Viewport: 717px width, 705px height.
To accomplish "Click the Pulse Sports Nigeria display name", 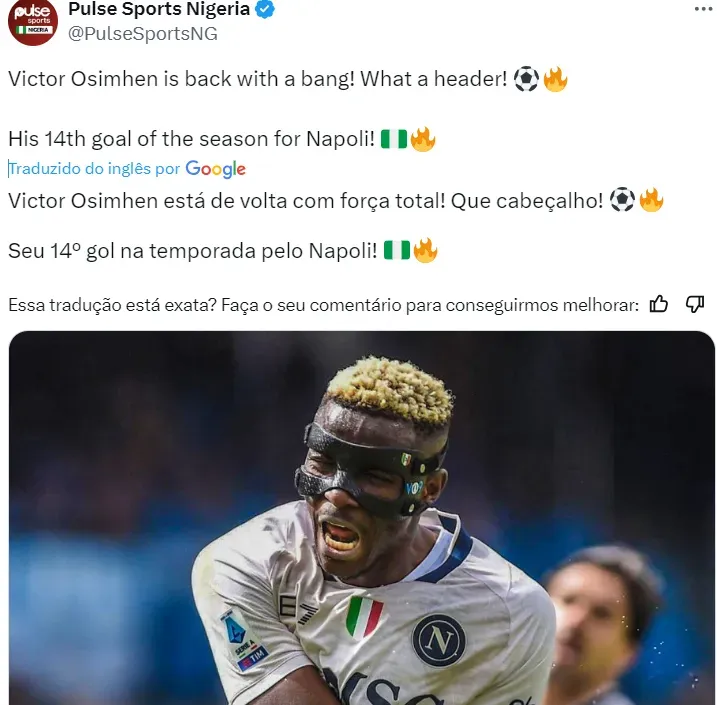I will point(159,9).
